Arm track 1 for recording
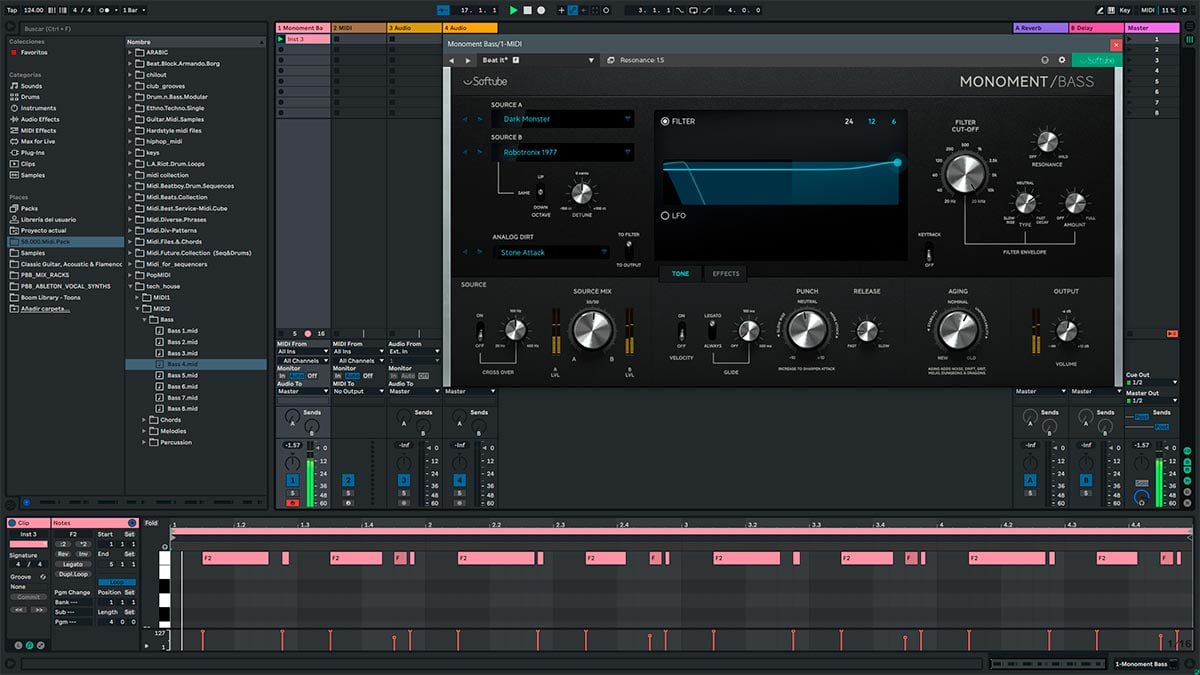1200x675 pixels. 292,503
